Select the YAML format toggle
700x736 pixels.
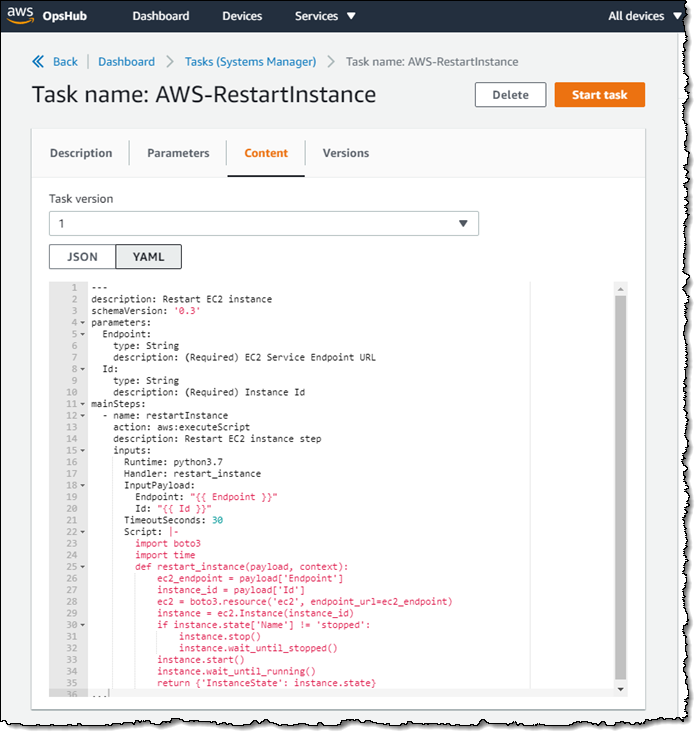pyautogui.click(x=148, y=257)
